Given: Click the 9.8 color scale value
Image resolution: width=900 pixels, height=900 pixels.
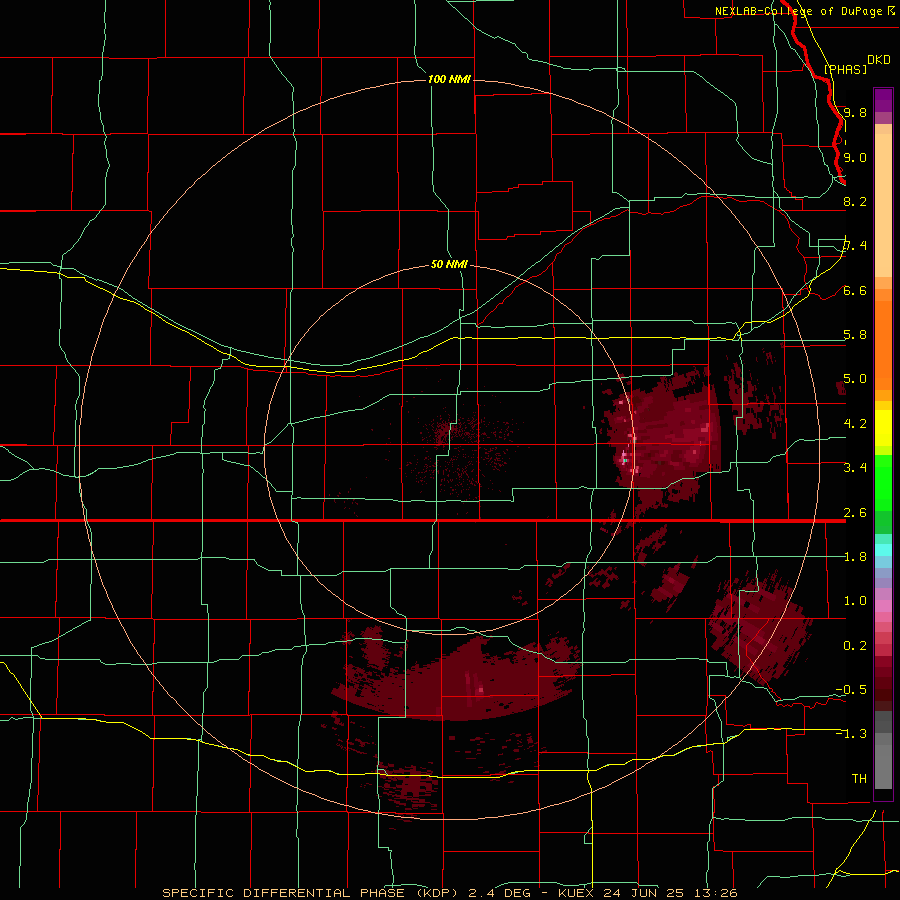Looking at the screenshot, I should [x=855, y=112].
